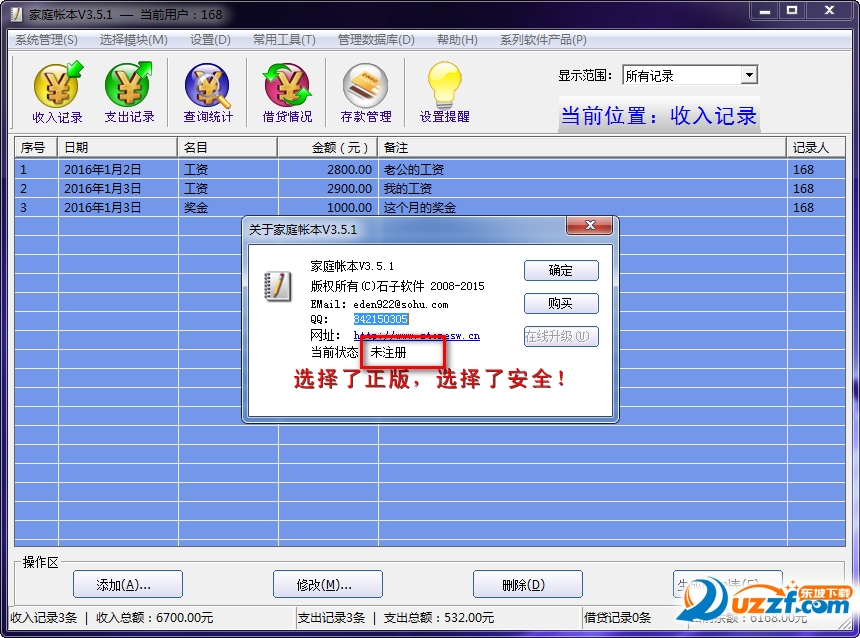
Task: Click the 序号 column header
Action: pyautogui.click(x=36, y=148)
